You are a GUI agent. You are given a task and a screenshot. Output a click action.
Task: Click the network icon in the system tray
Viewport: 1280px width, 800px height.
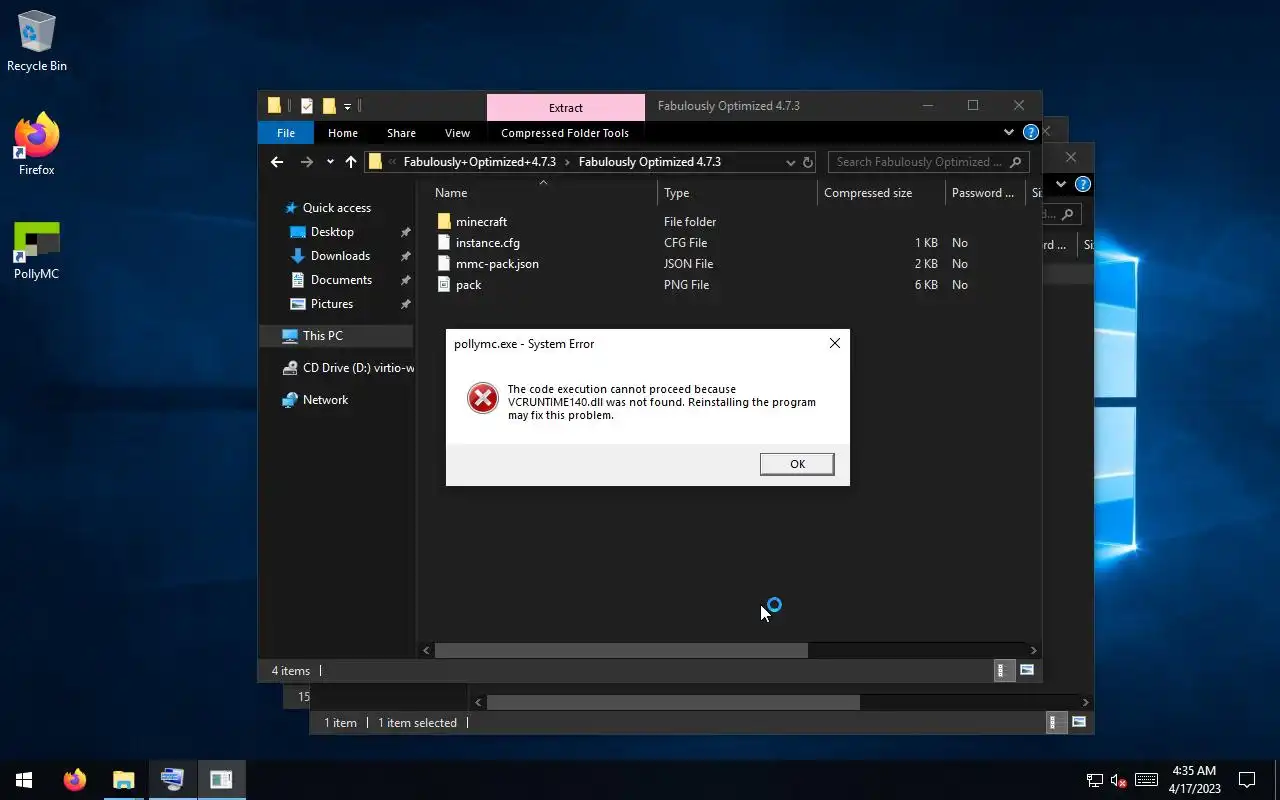[x=1095, y=780]
